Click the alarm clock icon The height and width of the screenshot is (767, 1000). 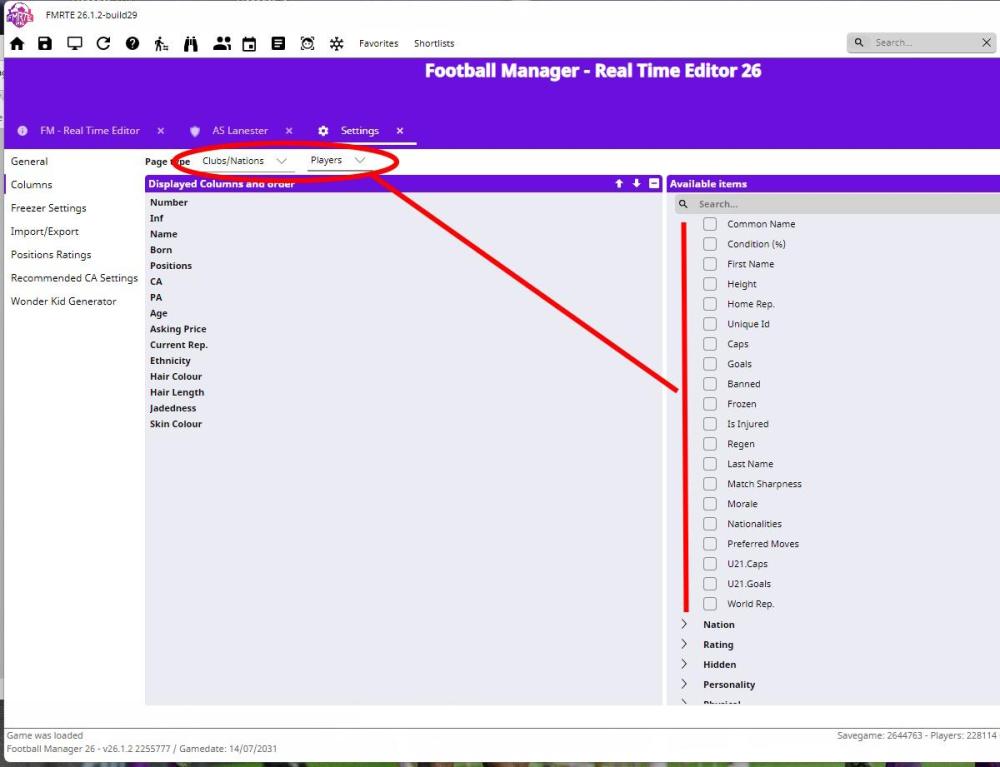[307, 43]
